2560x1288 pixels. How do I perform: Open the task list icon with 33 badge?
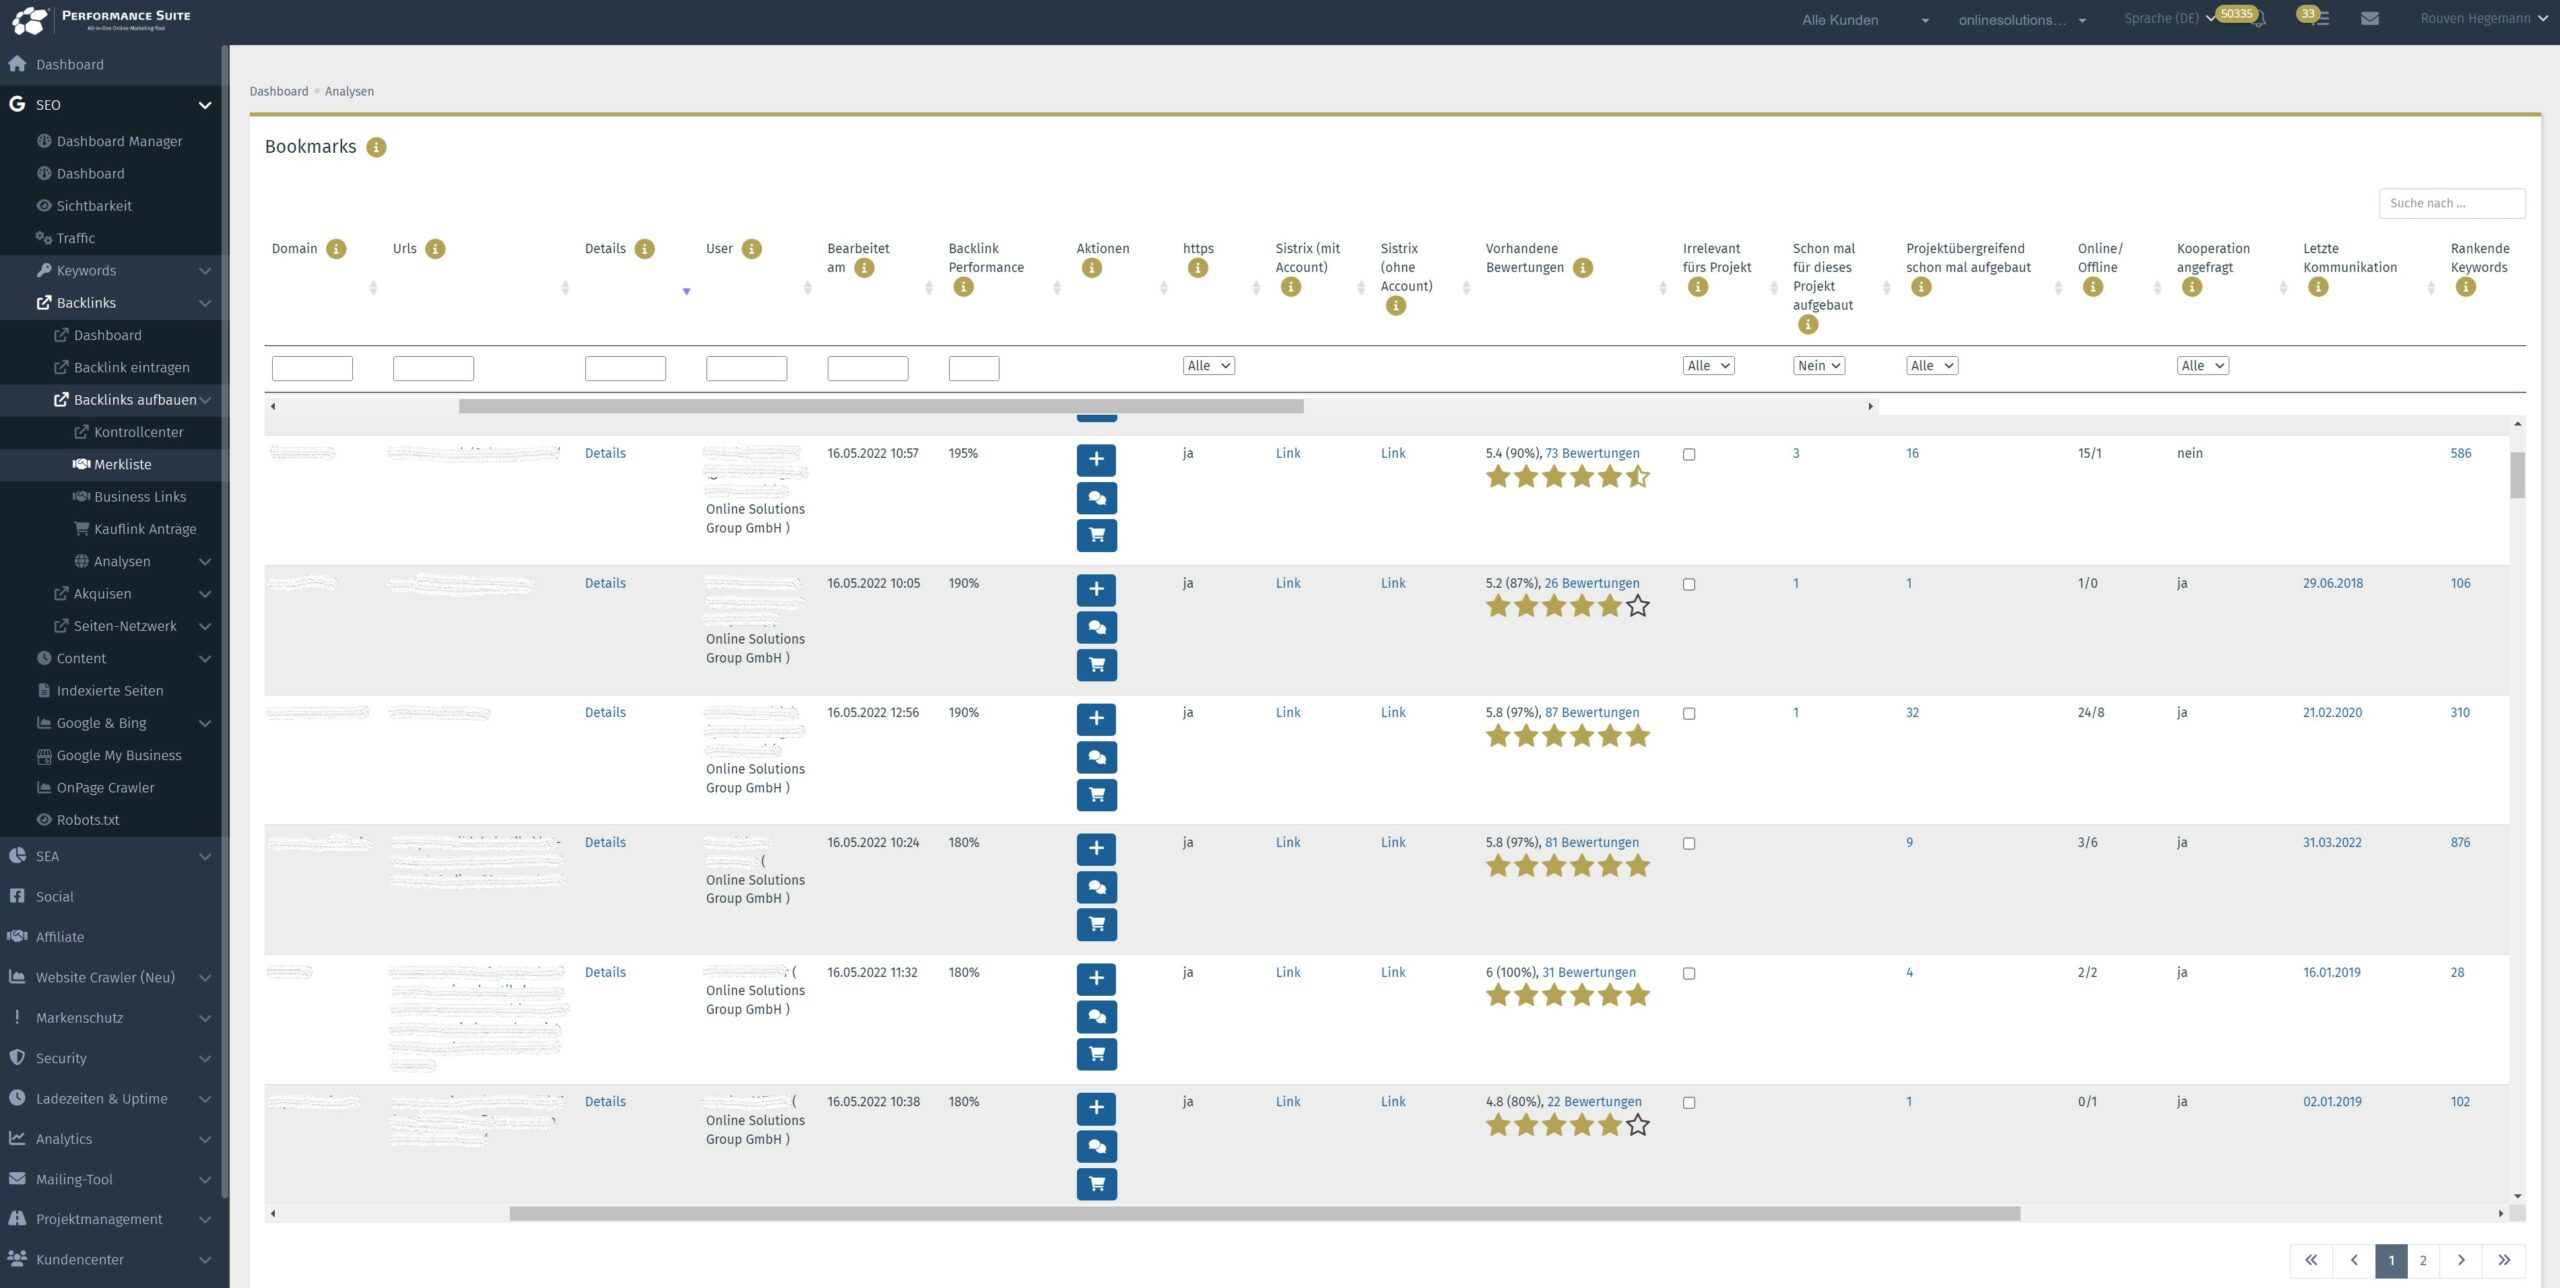pyautogui.click(x=2321, y=19)
